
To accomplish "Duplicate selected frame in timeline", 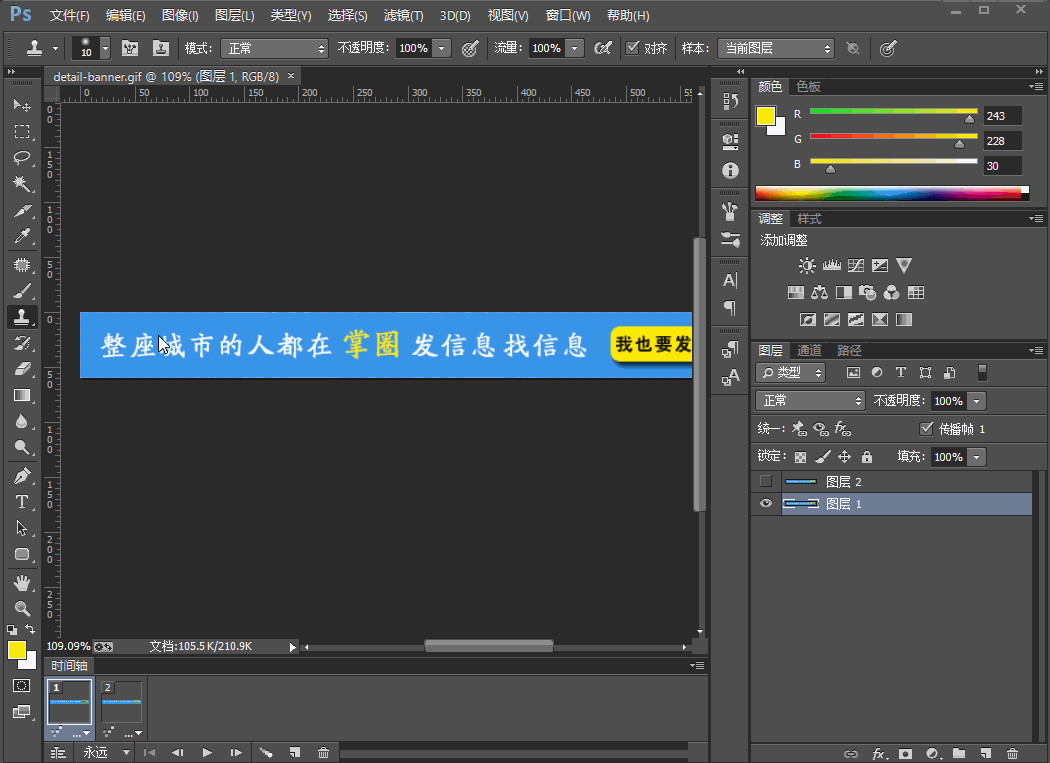I will (295, 752).
